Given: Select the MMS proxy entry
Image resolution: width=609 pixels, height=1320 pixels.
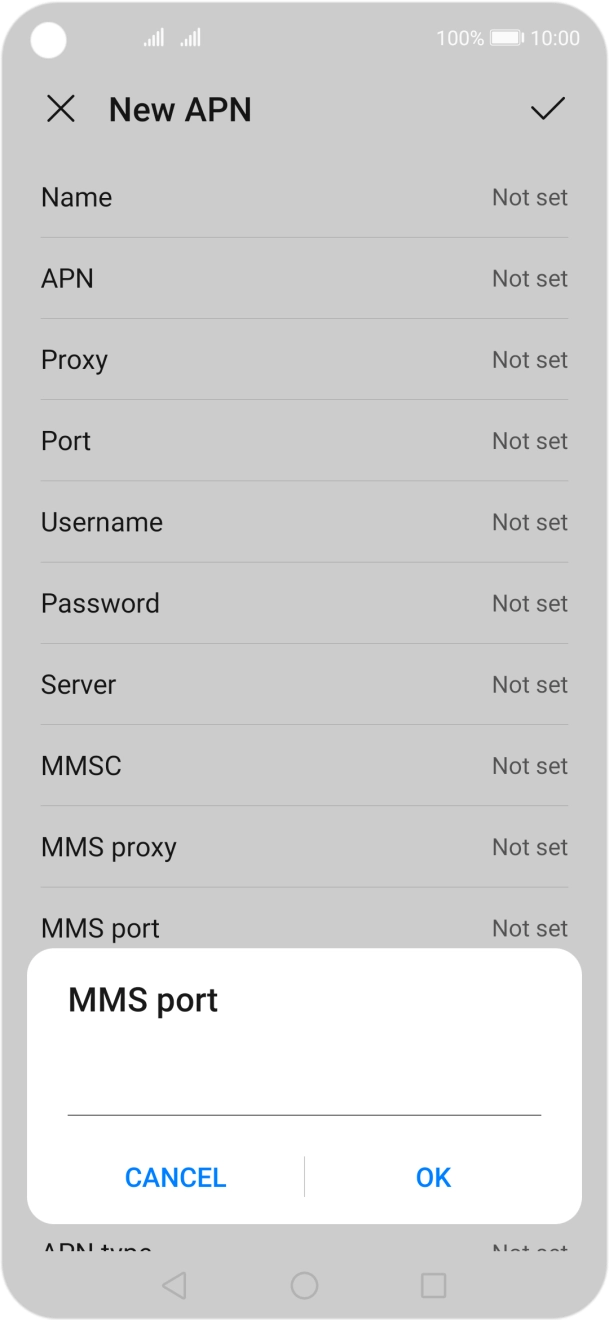Looking at the screenshot, I should point(304,846).
